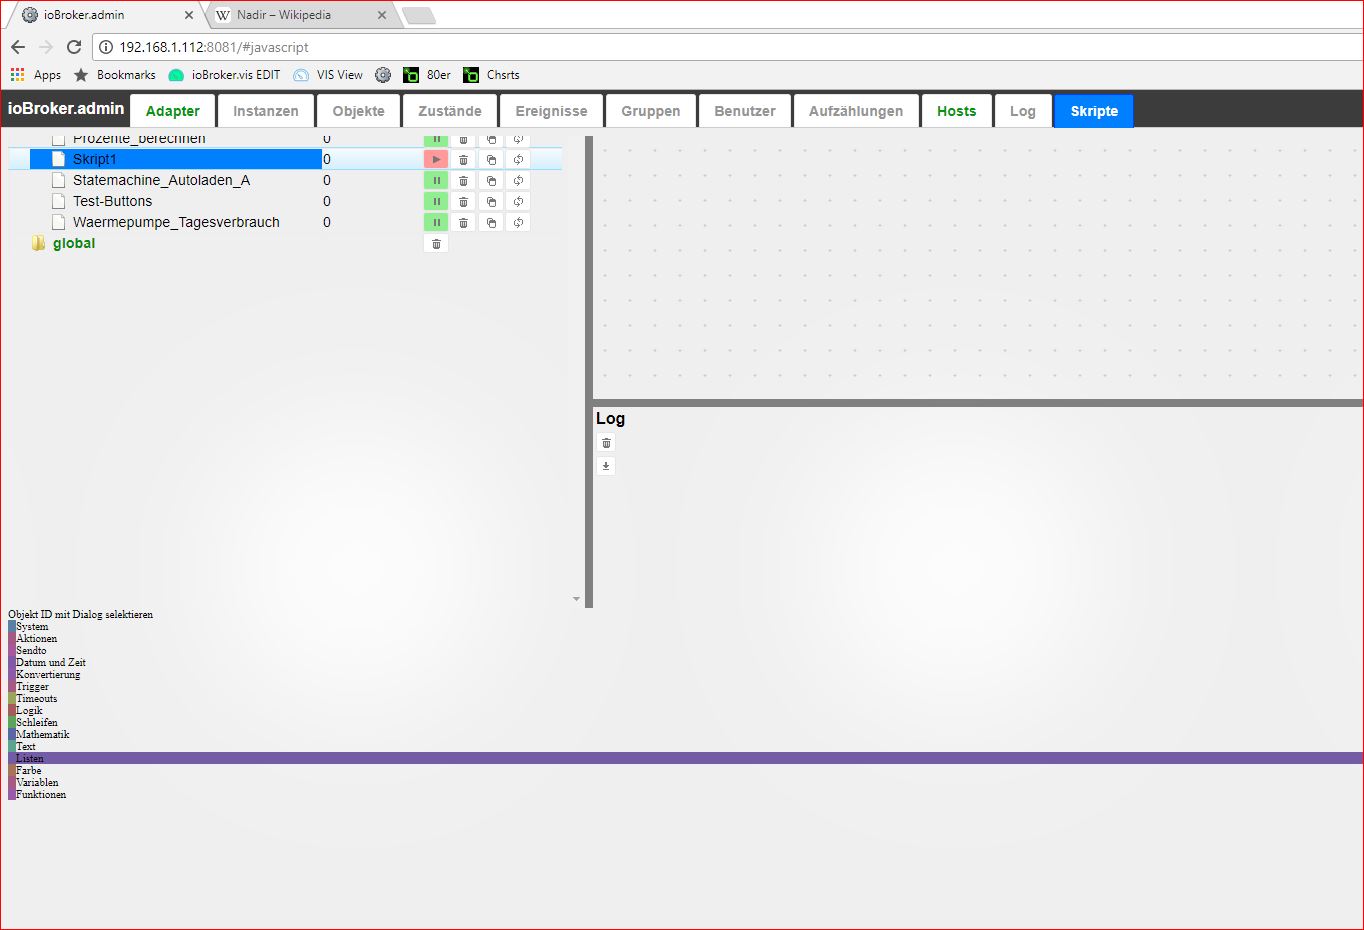Click the address bar showing 192.168.1.112:8081
This screenshot has width=1364, height=930.
coord(727,47)
